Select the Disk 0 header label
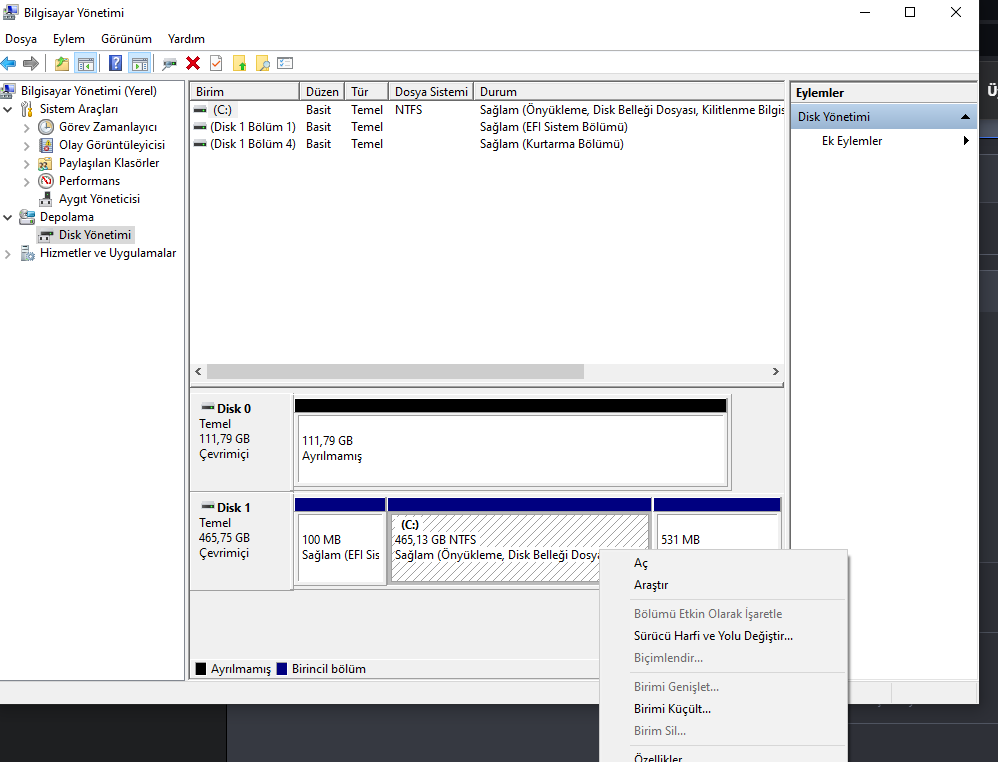This screenshot has height=762, width=998. pyautogui.click(x=234, y=409)
